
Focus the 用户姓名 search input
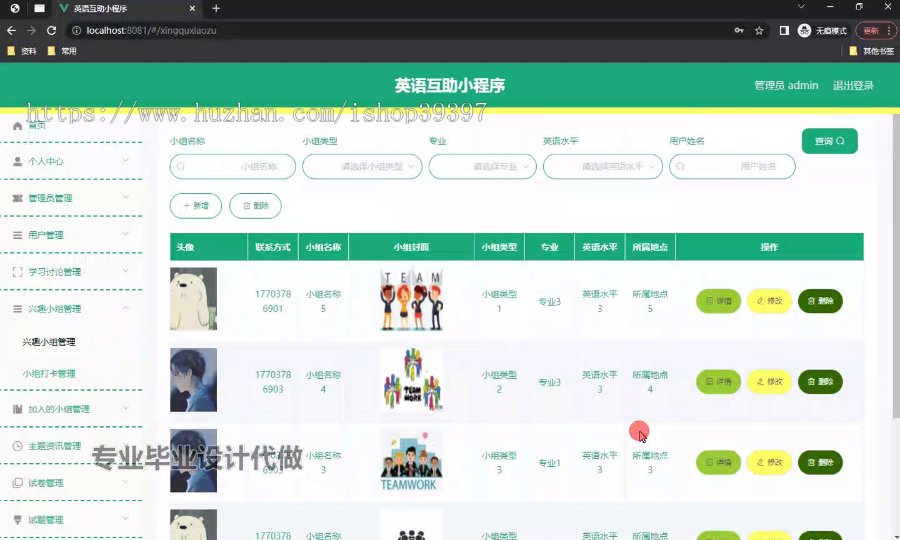pos(732,166)
